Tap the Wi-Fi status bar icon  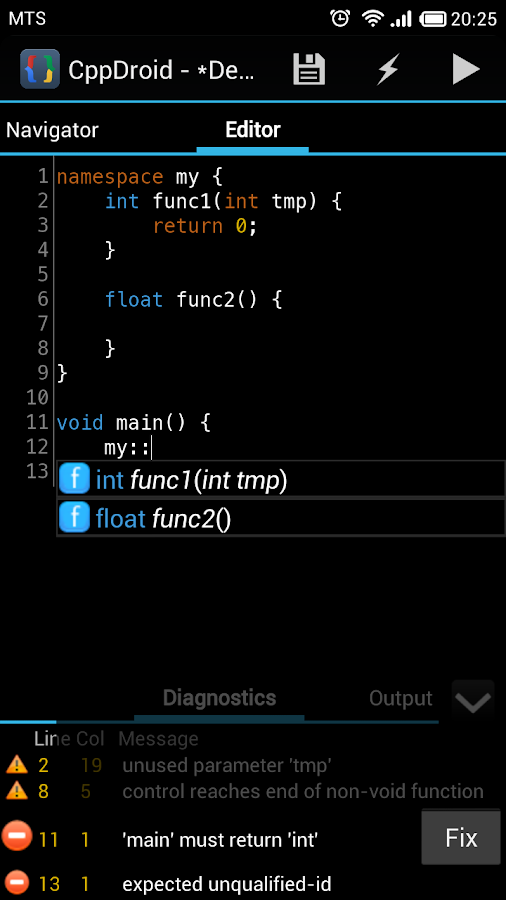point(372,18)
